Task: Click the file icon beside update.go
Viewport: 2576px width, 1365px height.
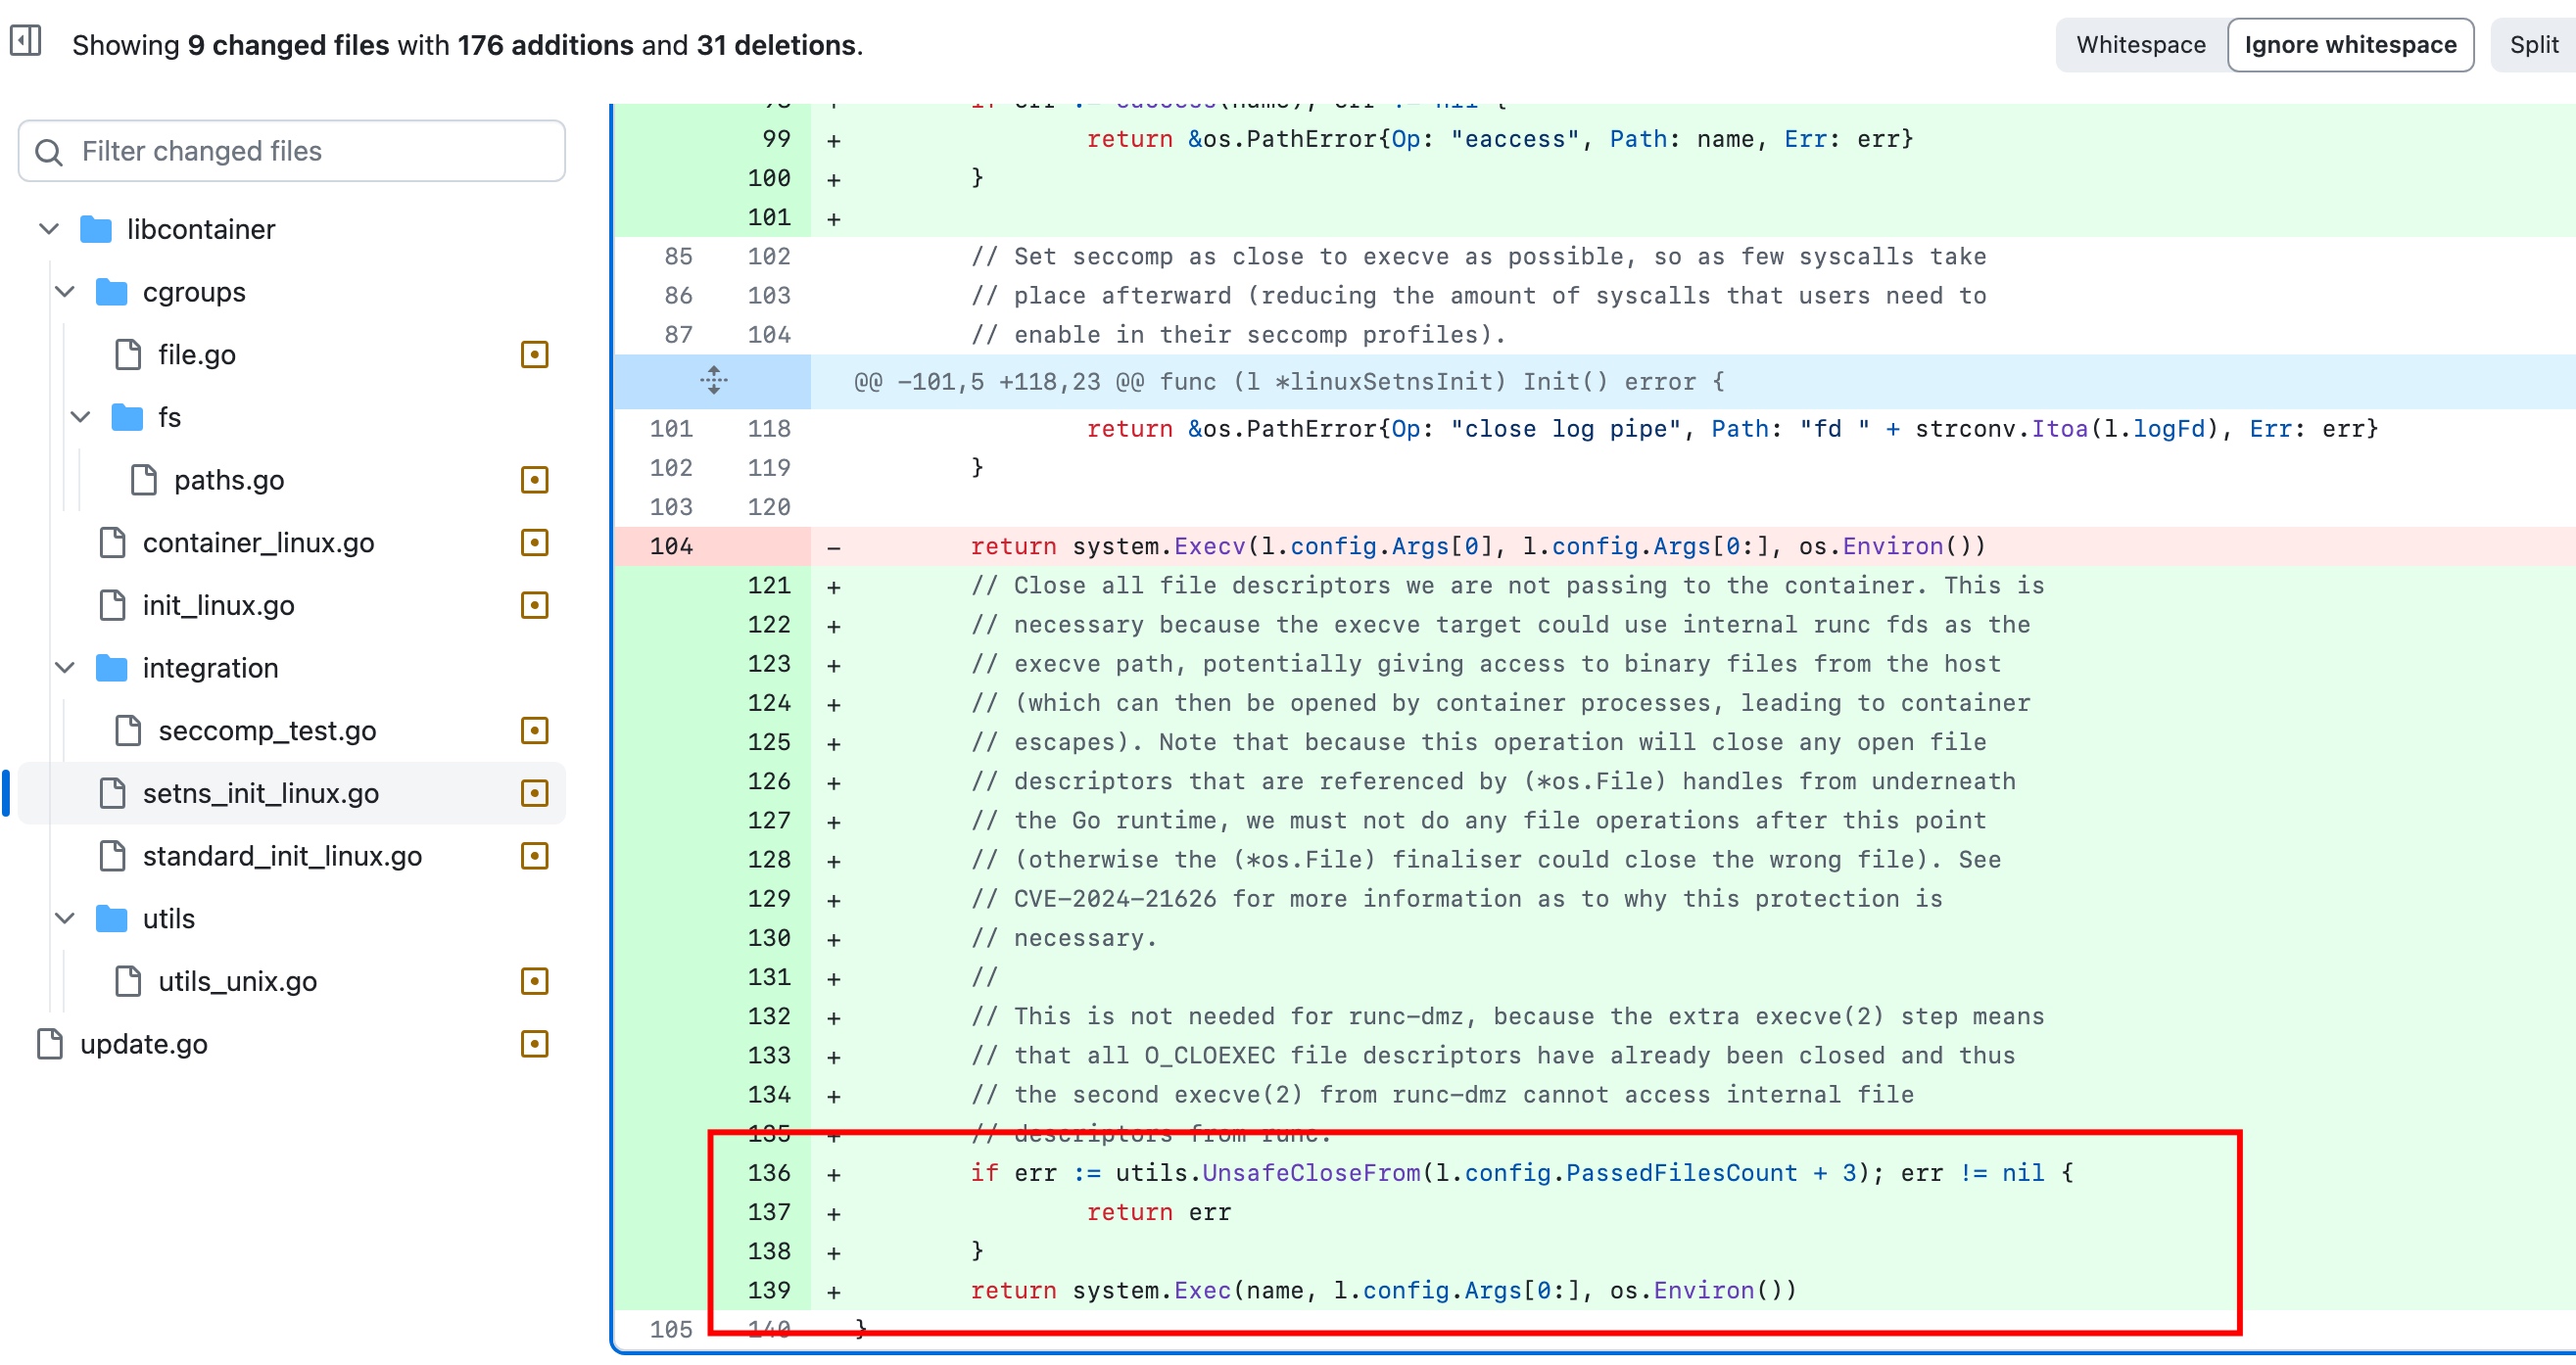Action: tap(50, 1045)
